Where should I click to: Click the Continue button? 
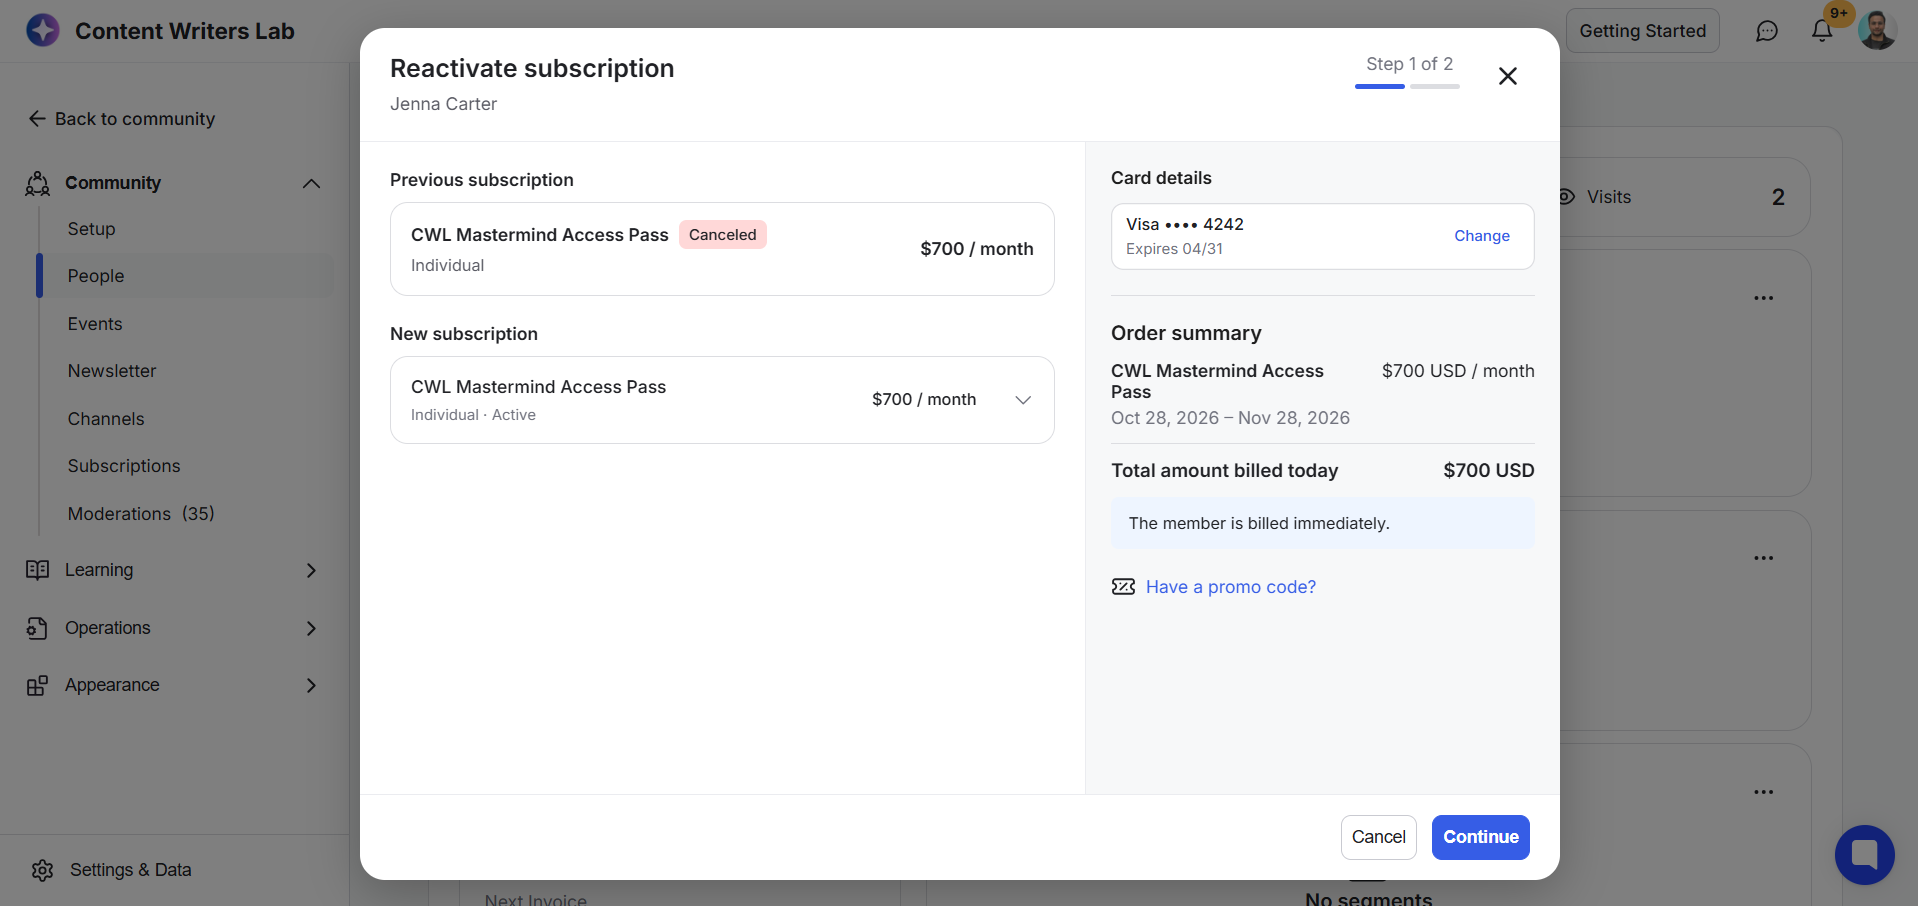1480,837
